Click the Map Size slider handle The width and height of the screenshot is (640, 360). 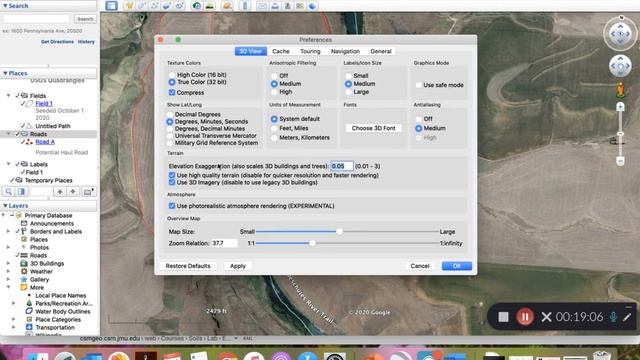click(x=340, y=231)
